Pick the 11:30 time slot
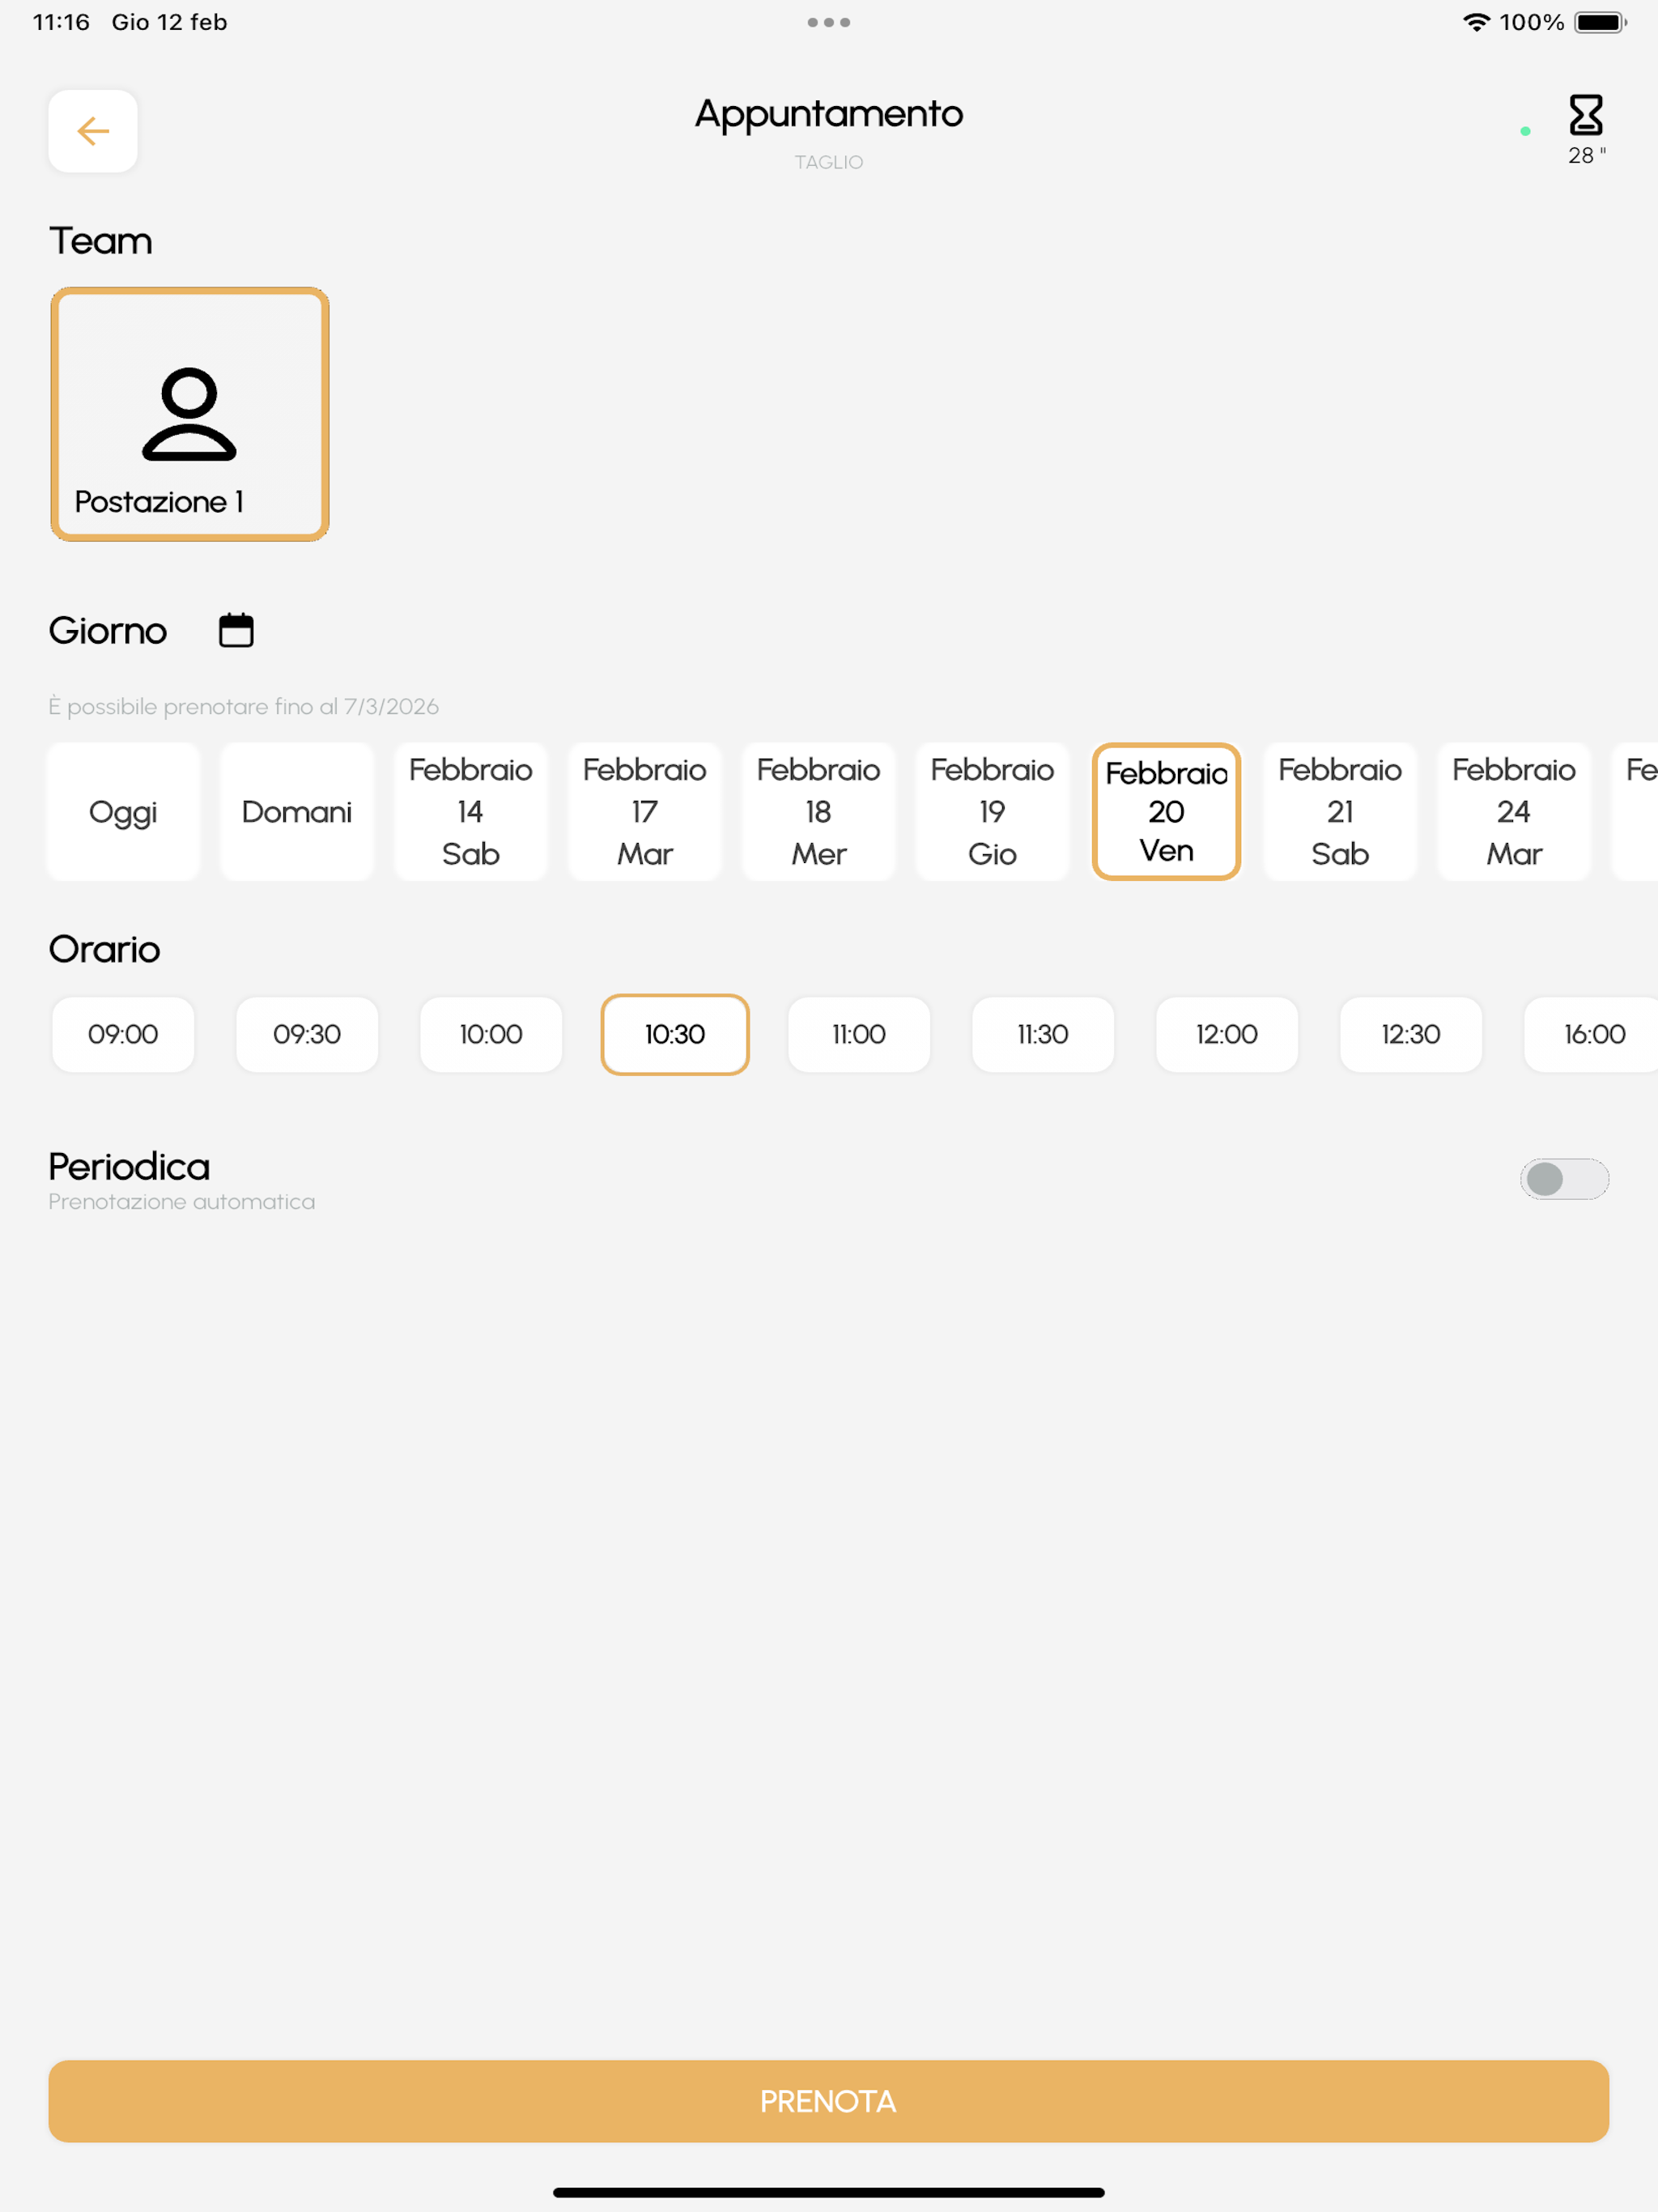1658x2212 pixels. (1043, 1034)
